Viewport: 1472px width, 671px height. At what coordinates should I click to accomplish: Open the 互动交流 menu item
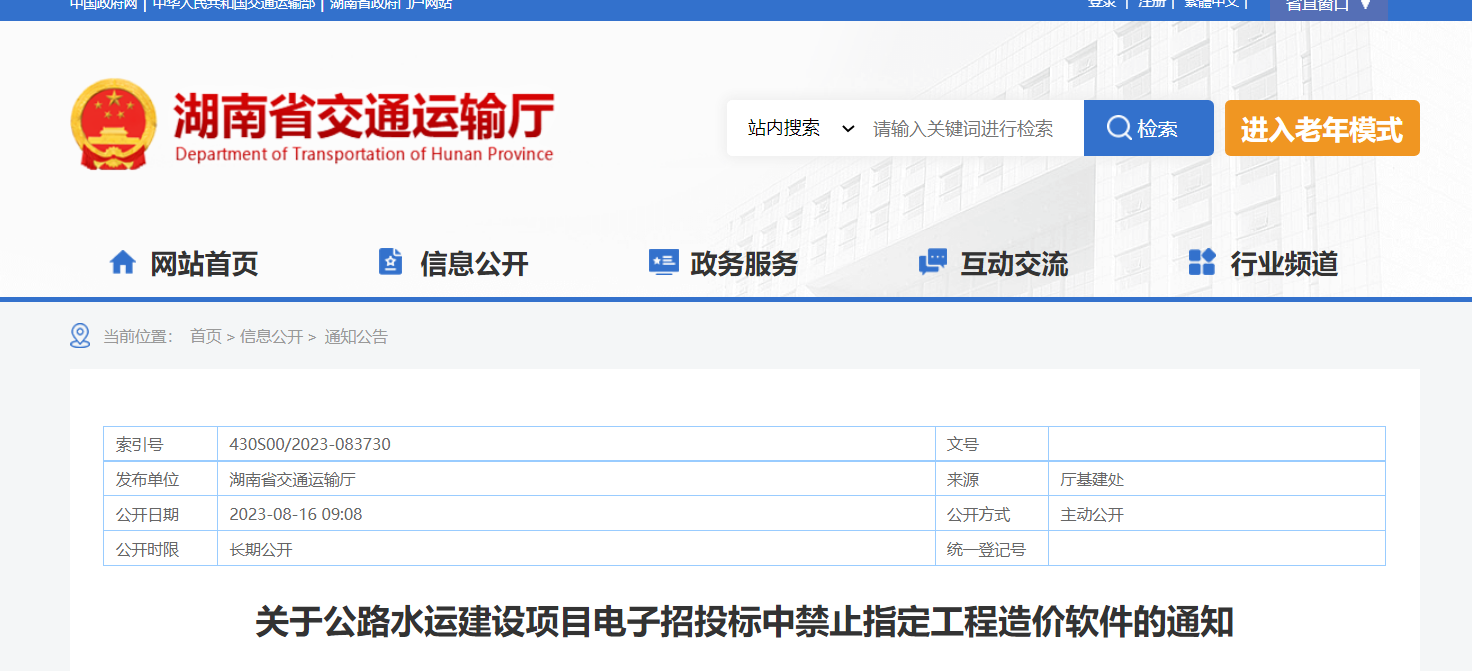coord(1015,261)
